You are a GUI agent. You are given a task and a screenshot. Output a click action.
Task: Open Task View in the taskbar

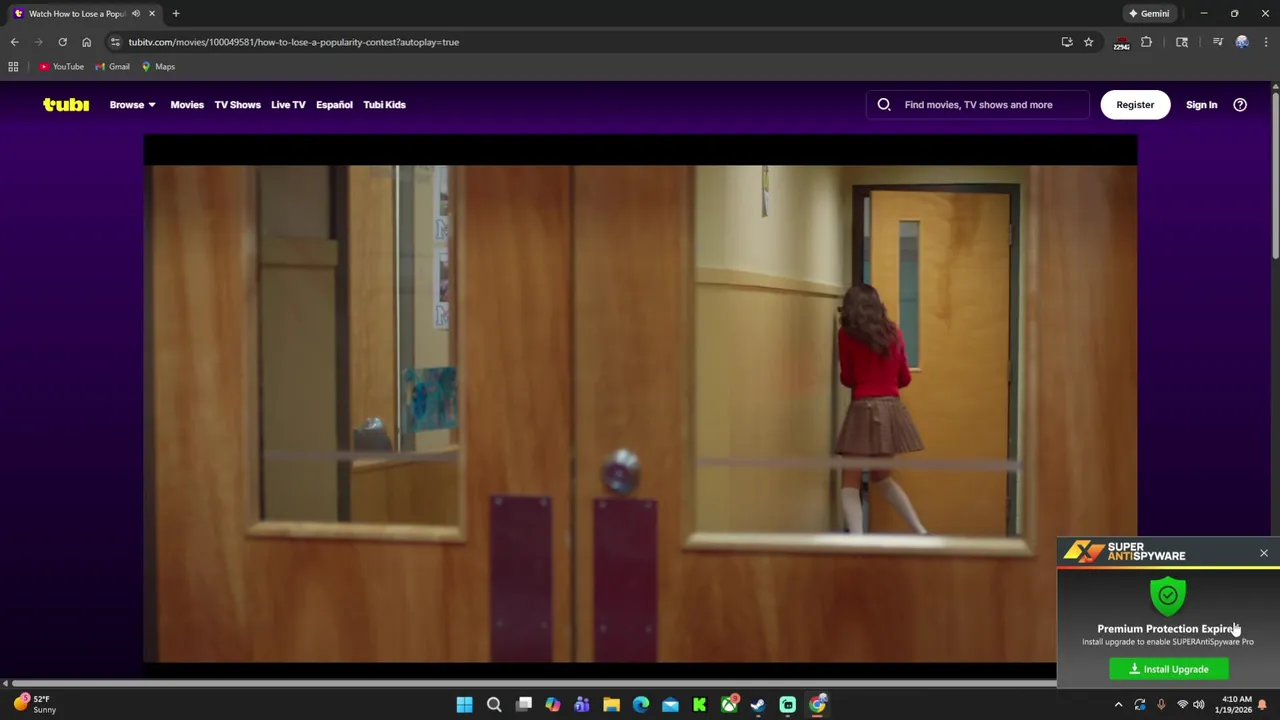click(523, 705)
